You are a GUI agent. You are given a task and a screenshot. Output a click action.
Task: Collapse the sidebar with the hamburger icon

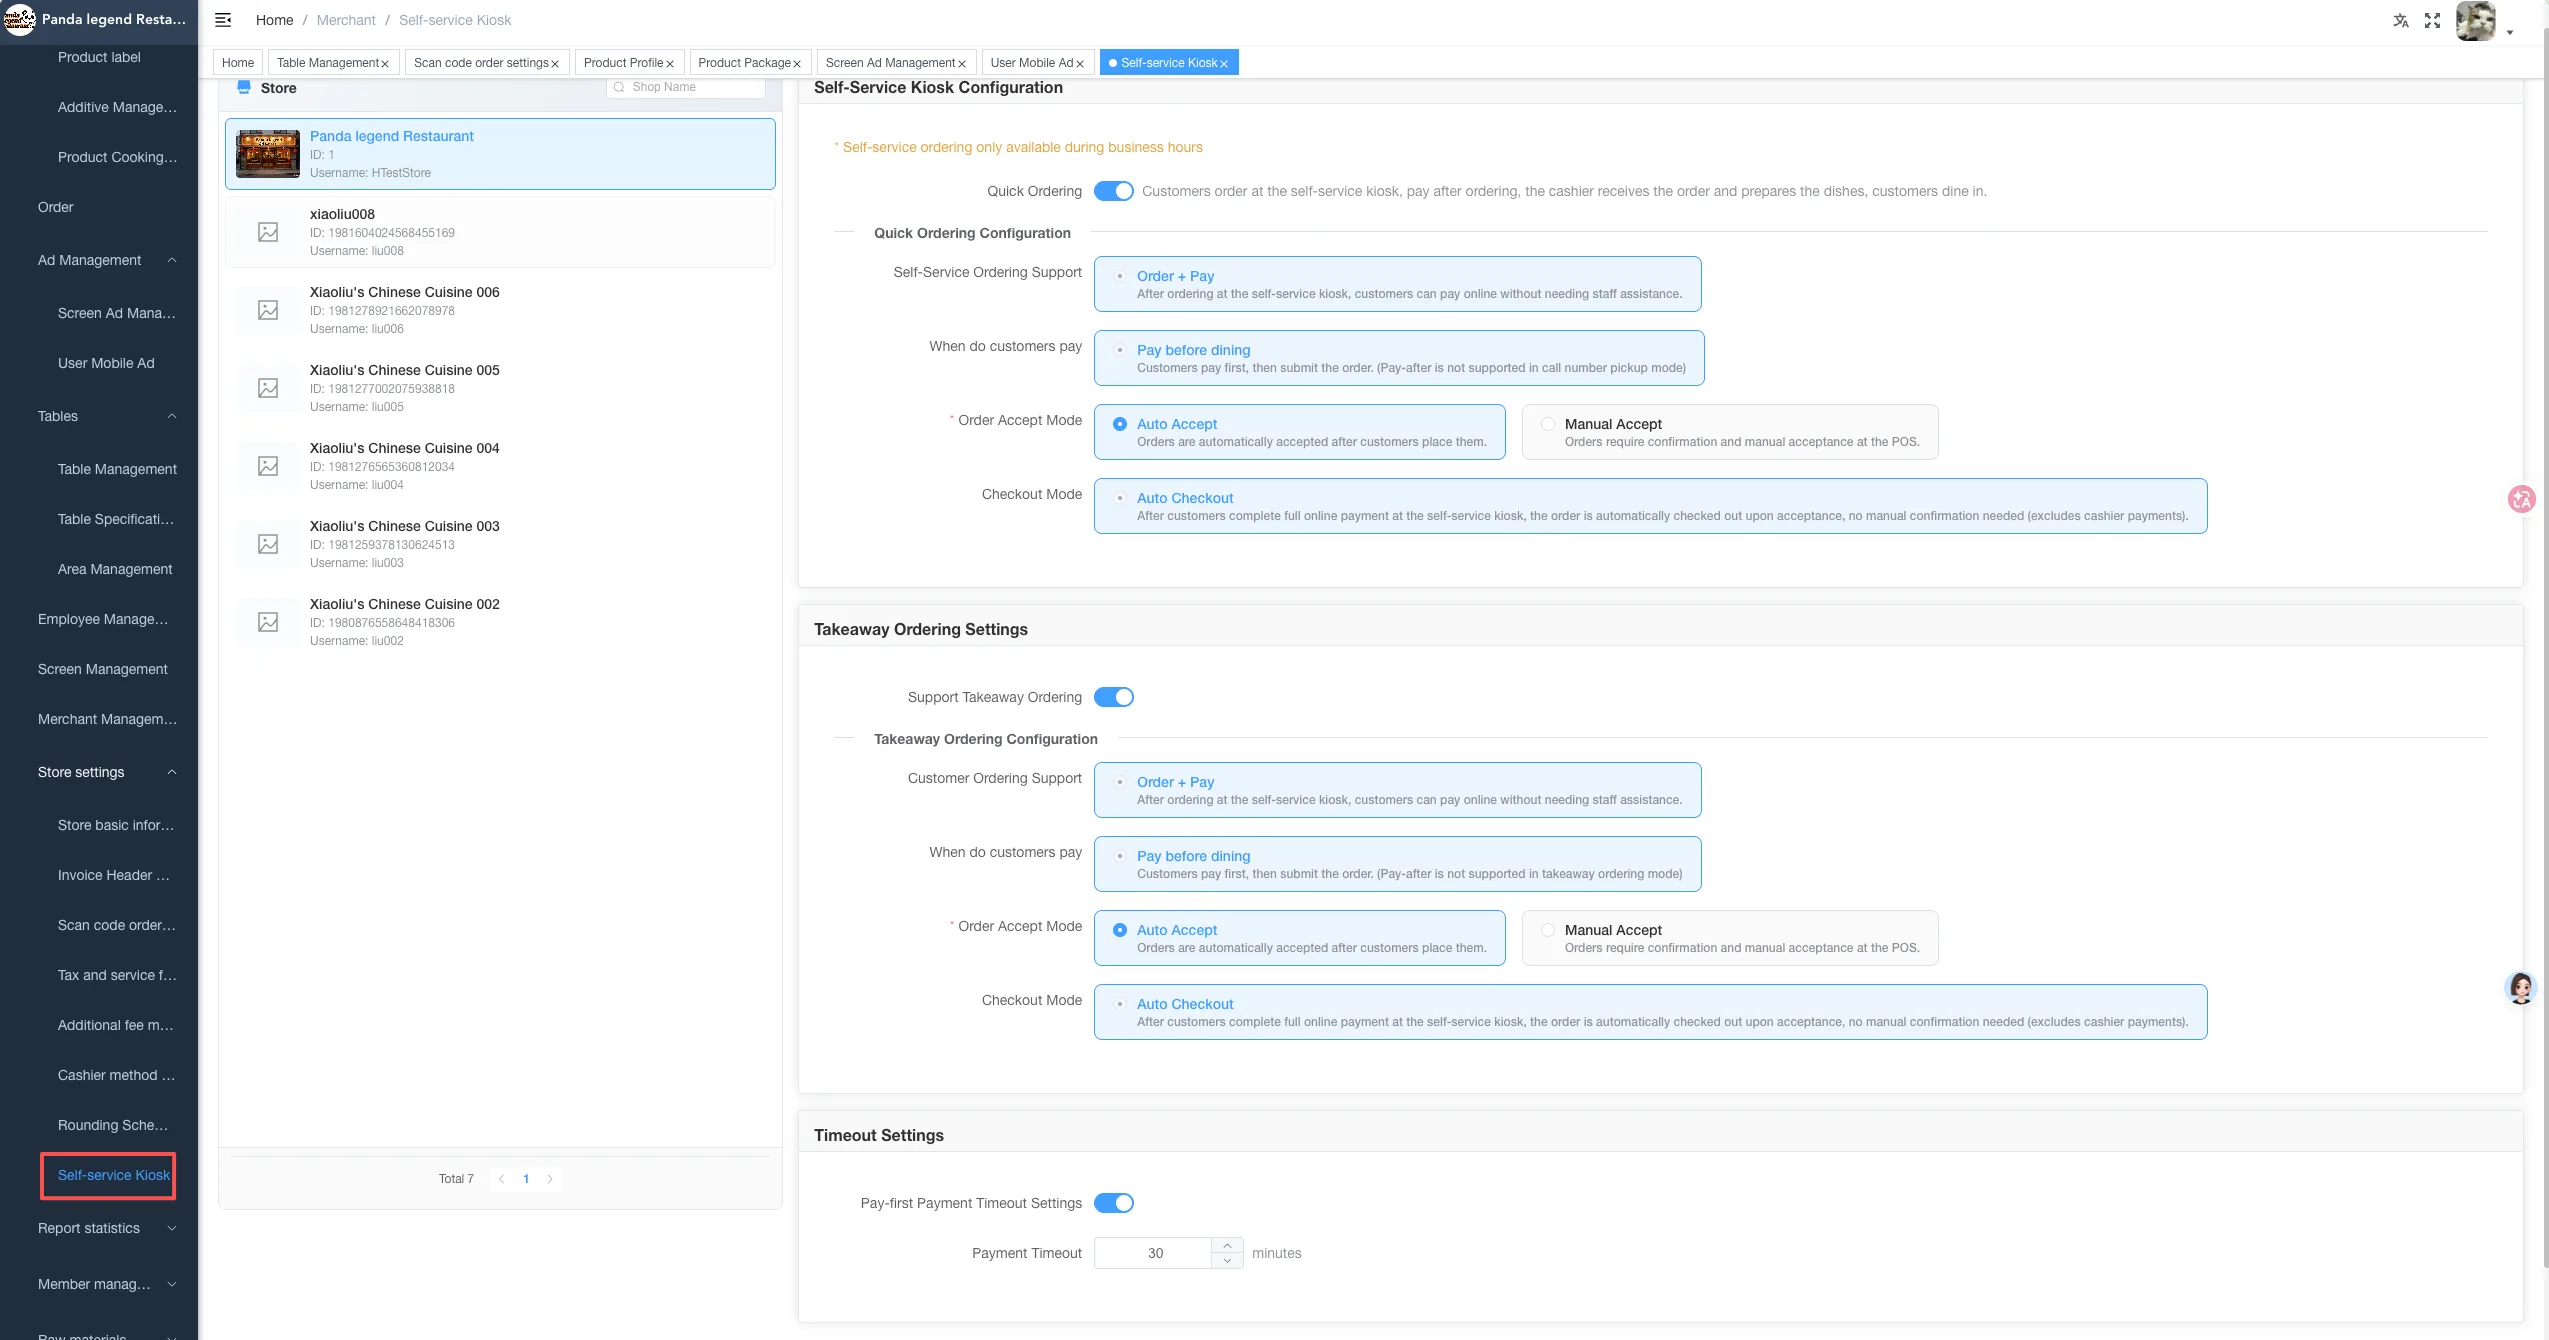click(223, 20)
